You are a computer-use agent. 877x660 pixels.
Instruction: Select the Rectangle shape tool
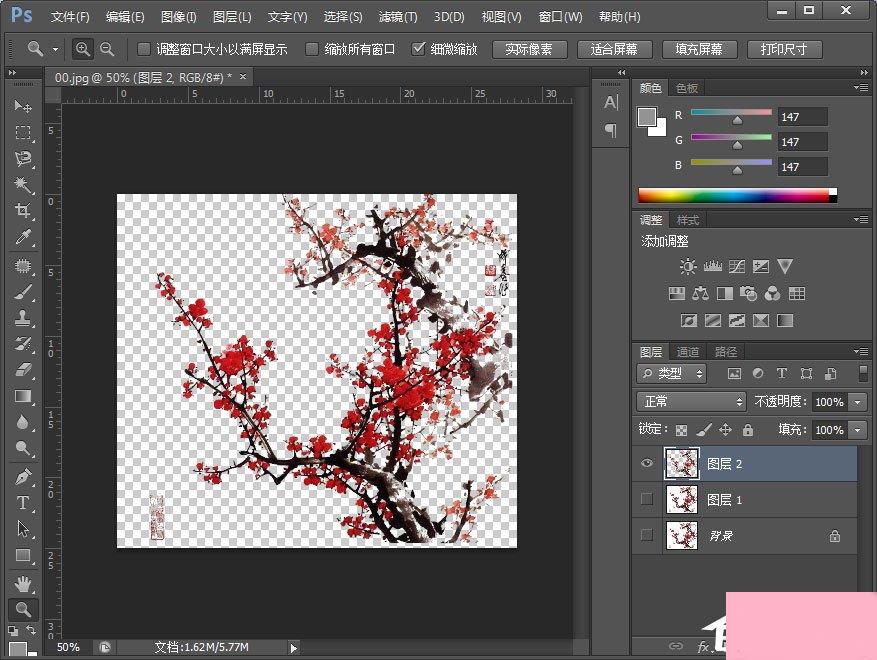coord(22,555)
